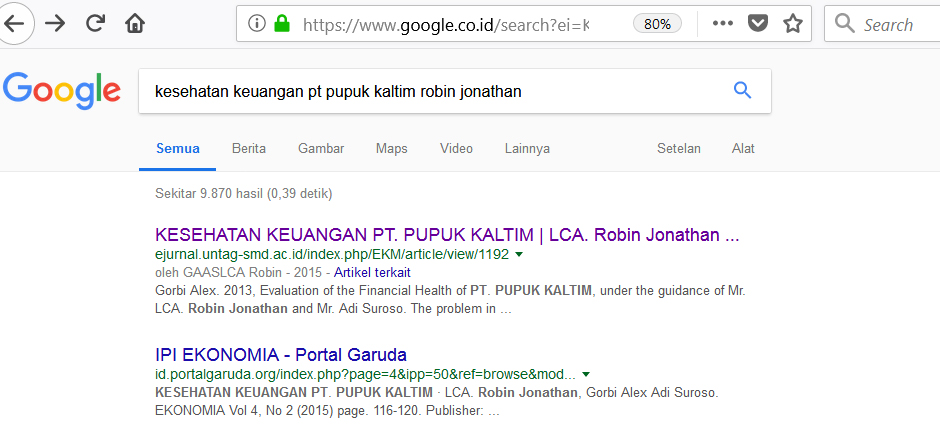This screenshot has width=940, height=443.
Task: Switch to the Berita tab
Action: [248, 149]
